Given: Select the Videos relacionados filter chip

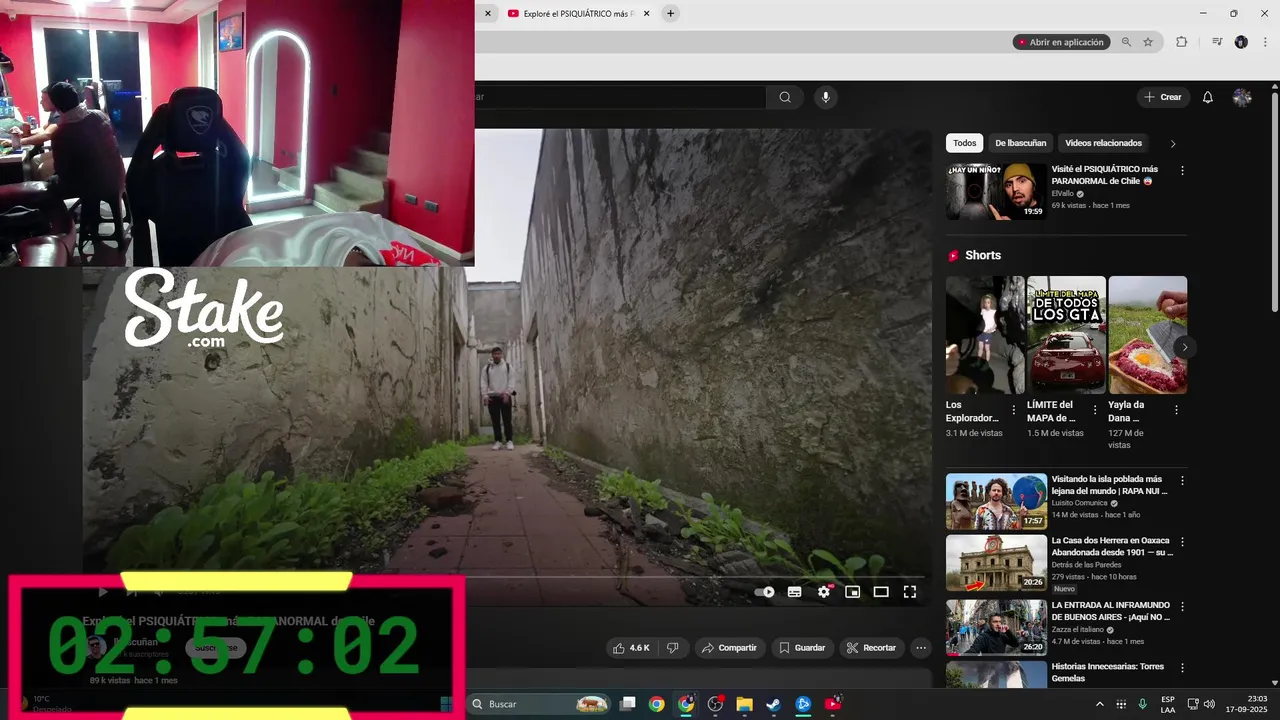Looking at the screenshot, I should click(x=1103, y=143).
